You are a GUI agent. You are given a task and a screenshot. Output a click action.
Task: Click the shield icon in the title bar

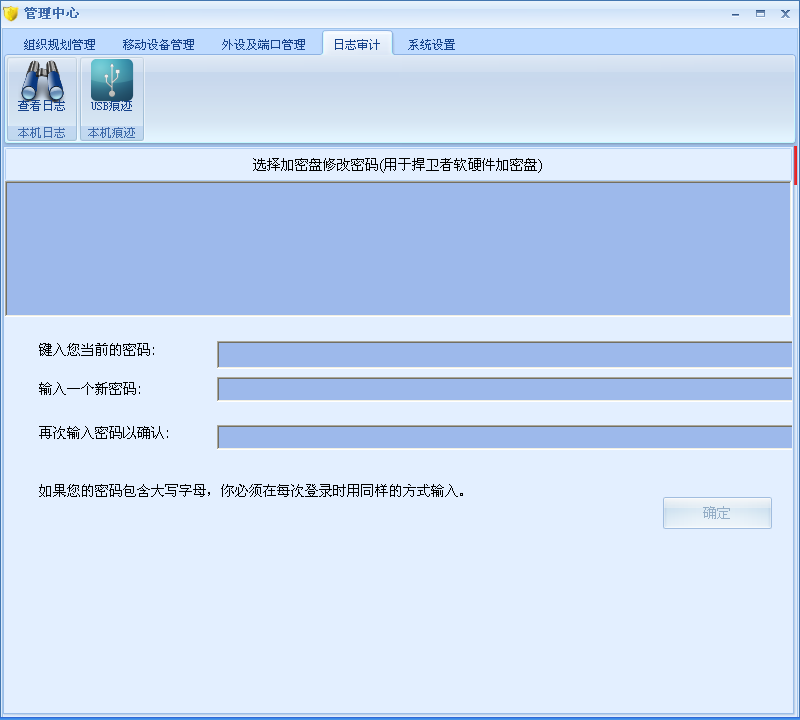click(14, 13)
